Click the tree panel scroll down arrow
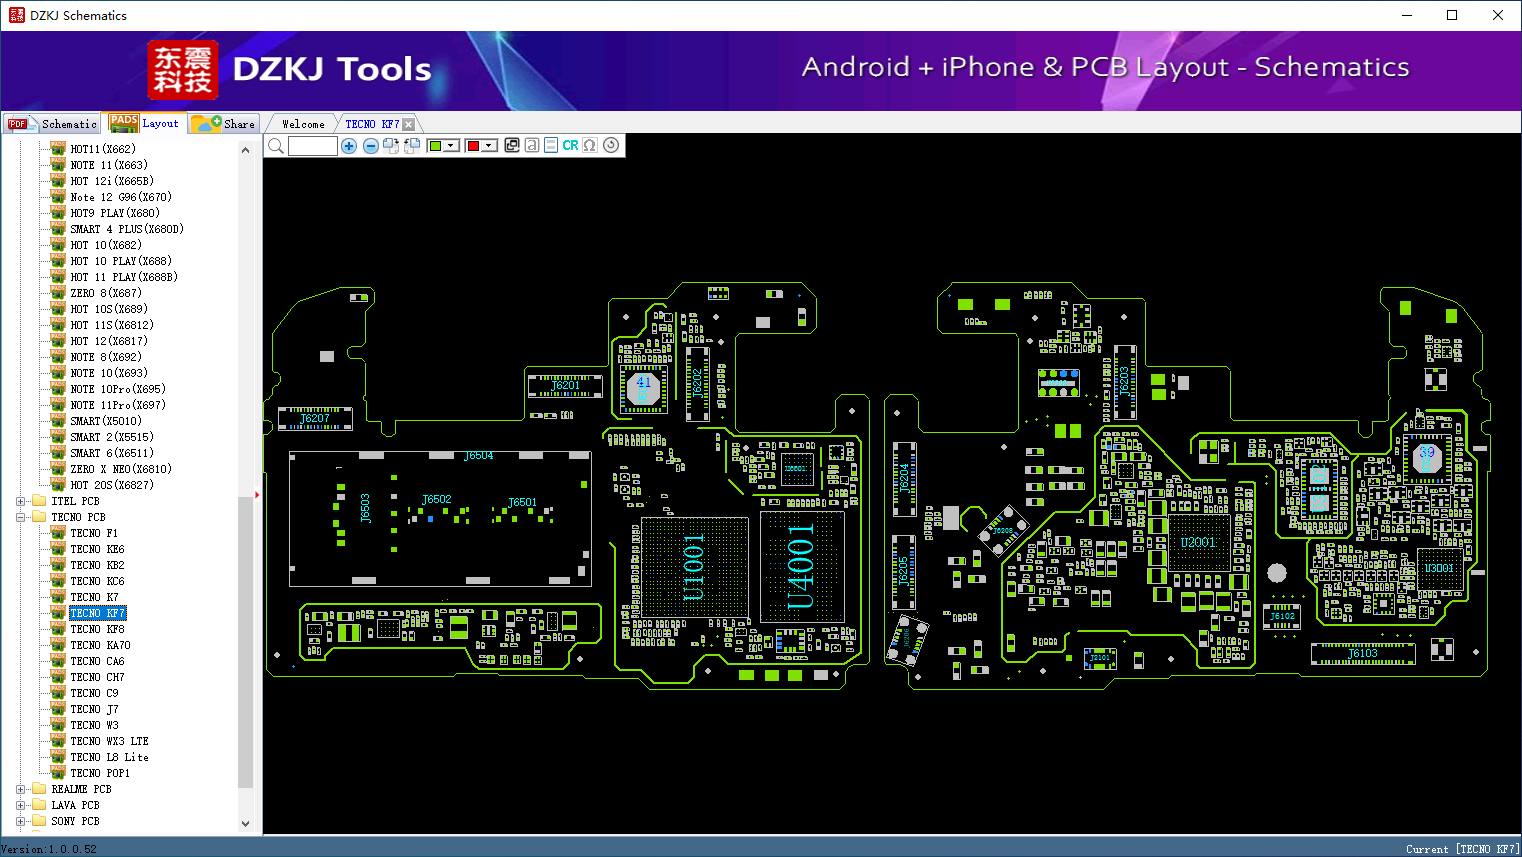 [246, 824]
